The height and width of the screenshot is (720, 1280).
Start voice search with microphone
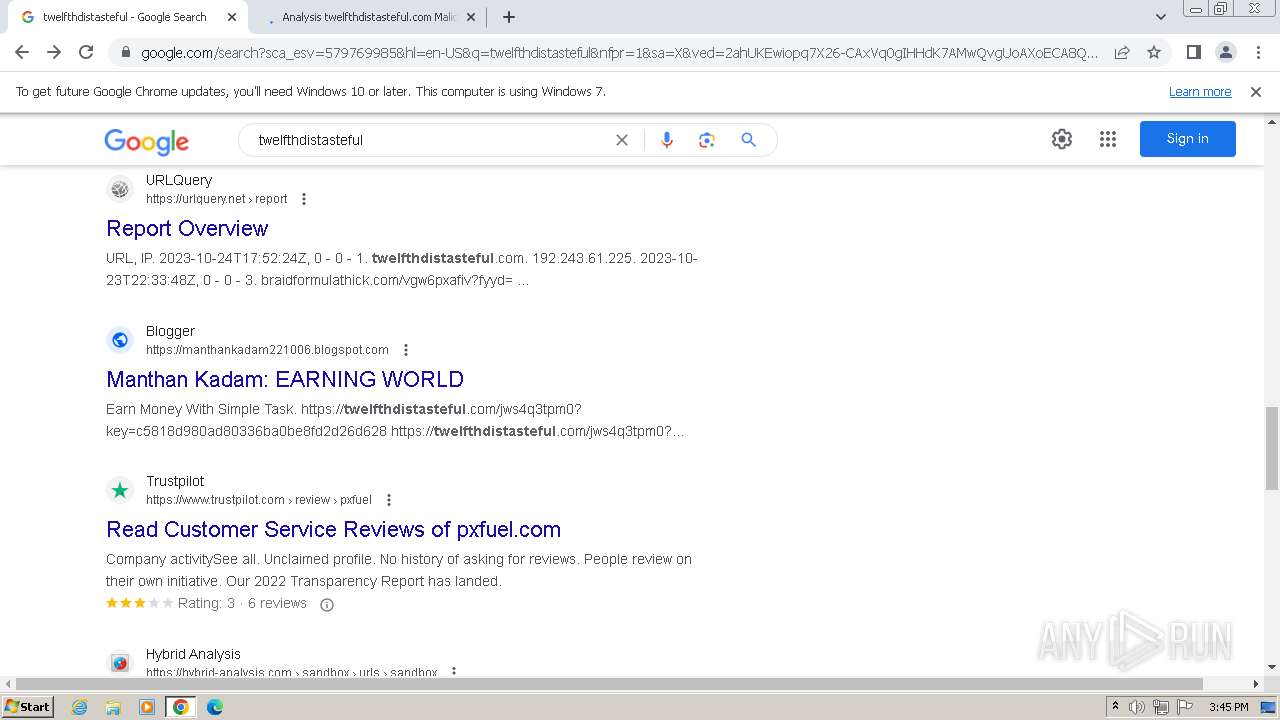[x=667, y=140]
